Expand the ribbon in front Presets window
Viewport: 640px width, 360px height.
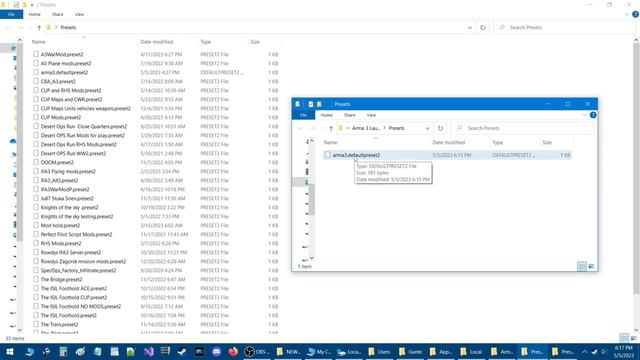click(x=584, y=115)
